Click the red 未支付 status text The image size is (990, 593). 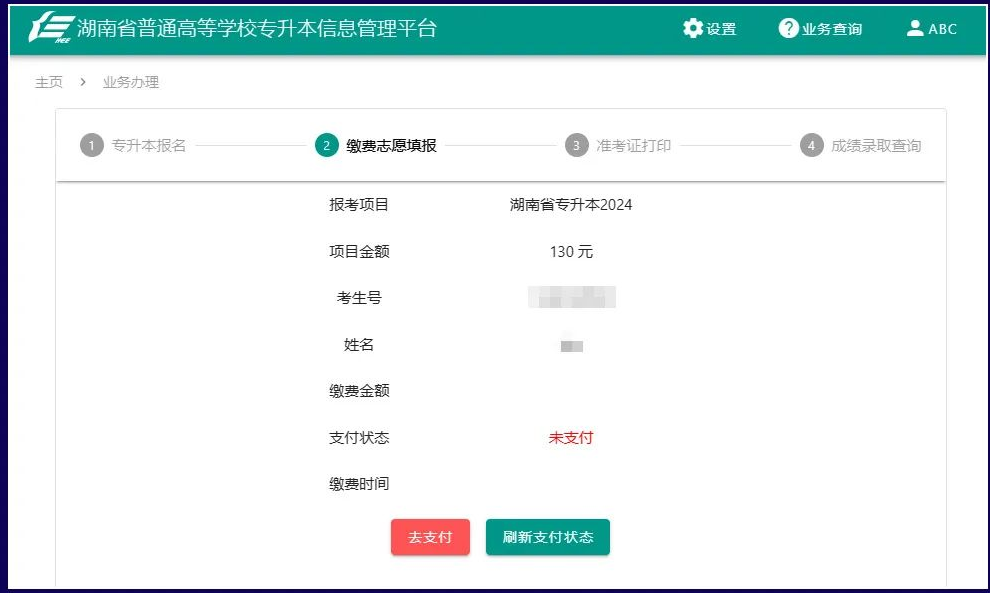click(571, 437)
